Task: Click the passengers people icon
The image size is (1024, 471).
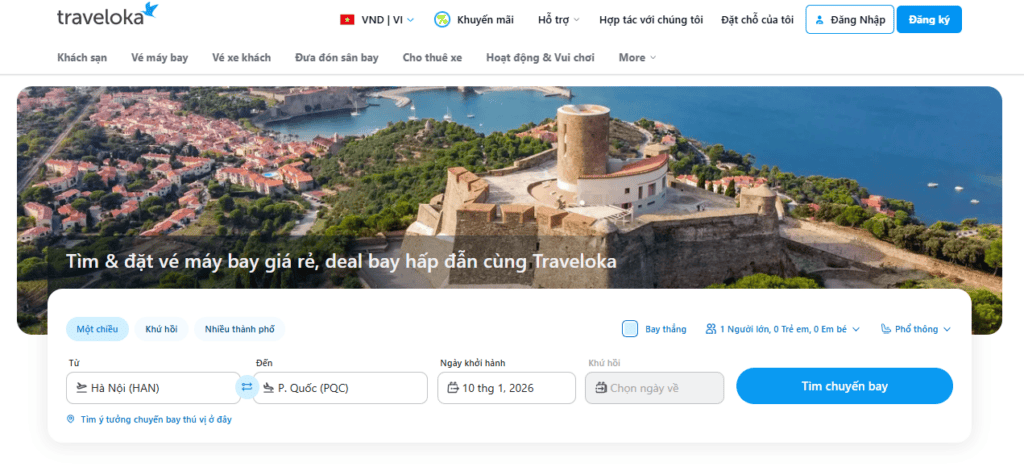Action: point(711,329)
